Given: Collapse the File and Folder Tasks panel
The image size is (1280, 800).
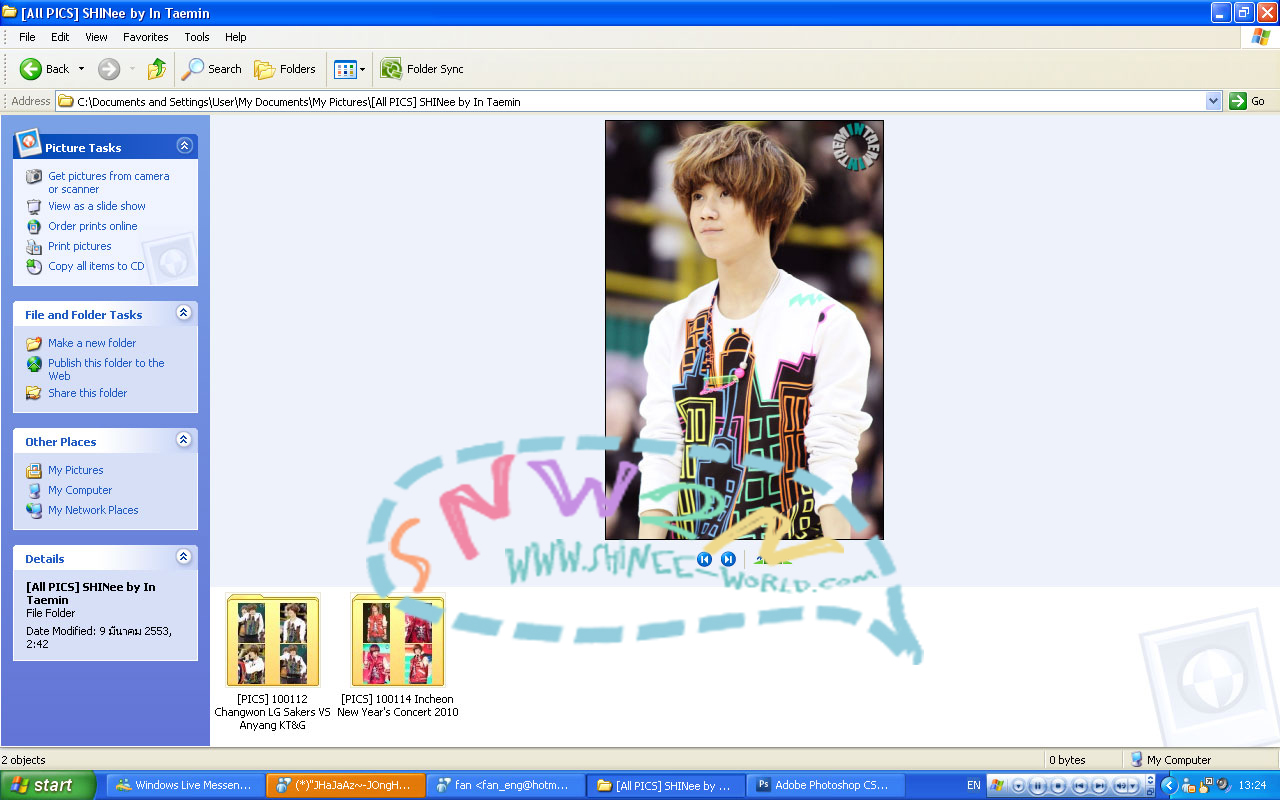Looking at the screenshot, I should [184, 313].
